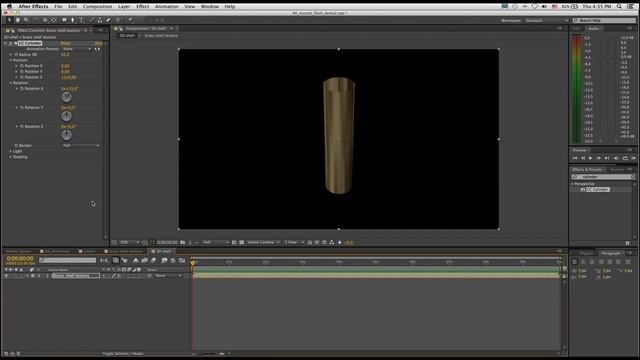Toggle the Radius stopwatch
The width and height of the screenshot is (640, 360).
point(16,54)
